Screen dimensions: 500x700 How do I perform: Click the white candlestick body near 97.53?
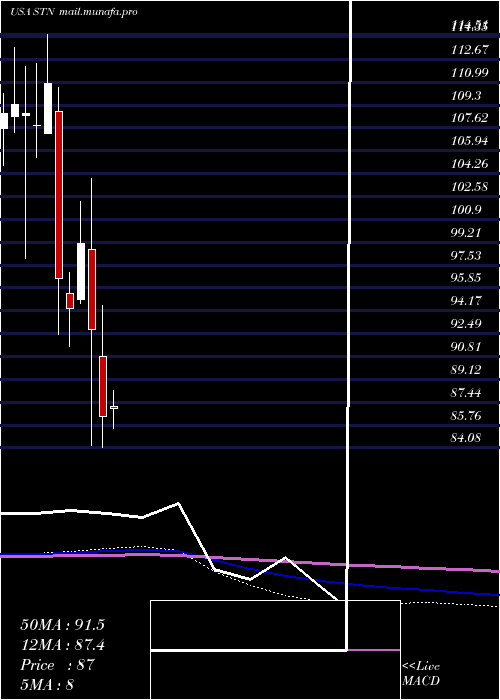click(81, 271)
